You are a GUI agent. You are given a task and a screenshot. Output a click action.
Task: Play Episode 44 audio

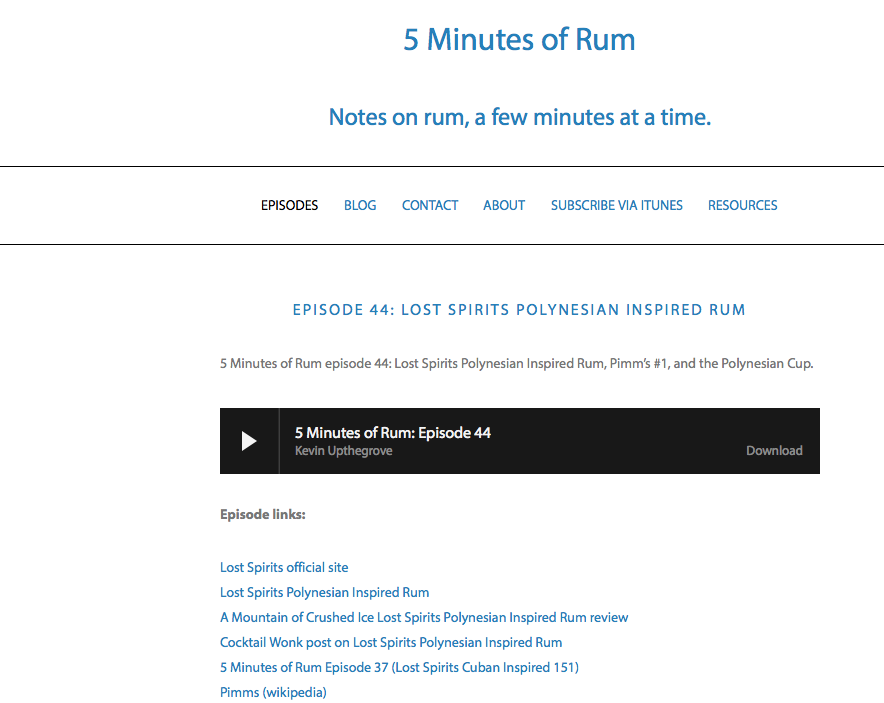[249, 441]
